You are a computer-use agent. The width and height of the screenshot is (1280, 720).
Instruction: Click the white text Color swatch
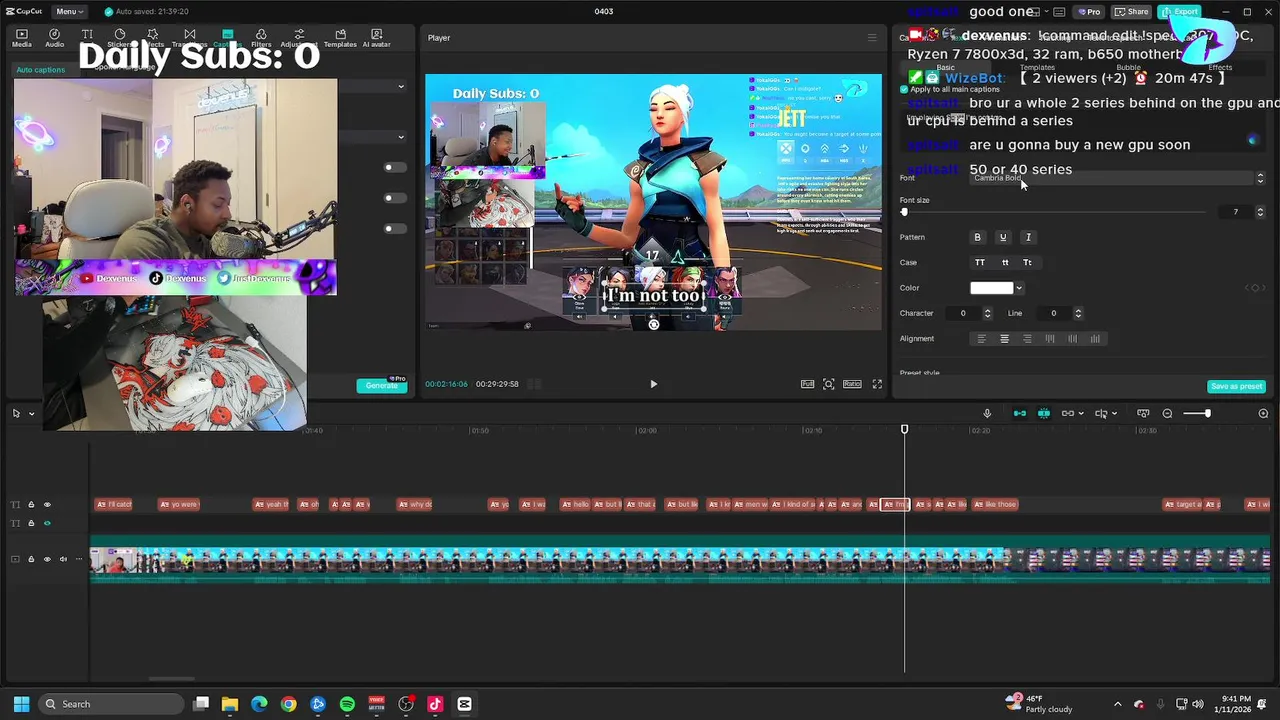pos(992,288)
